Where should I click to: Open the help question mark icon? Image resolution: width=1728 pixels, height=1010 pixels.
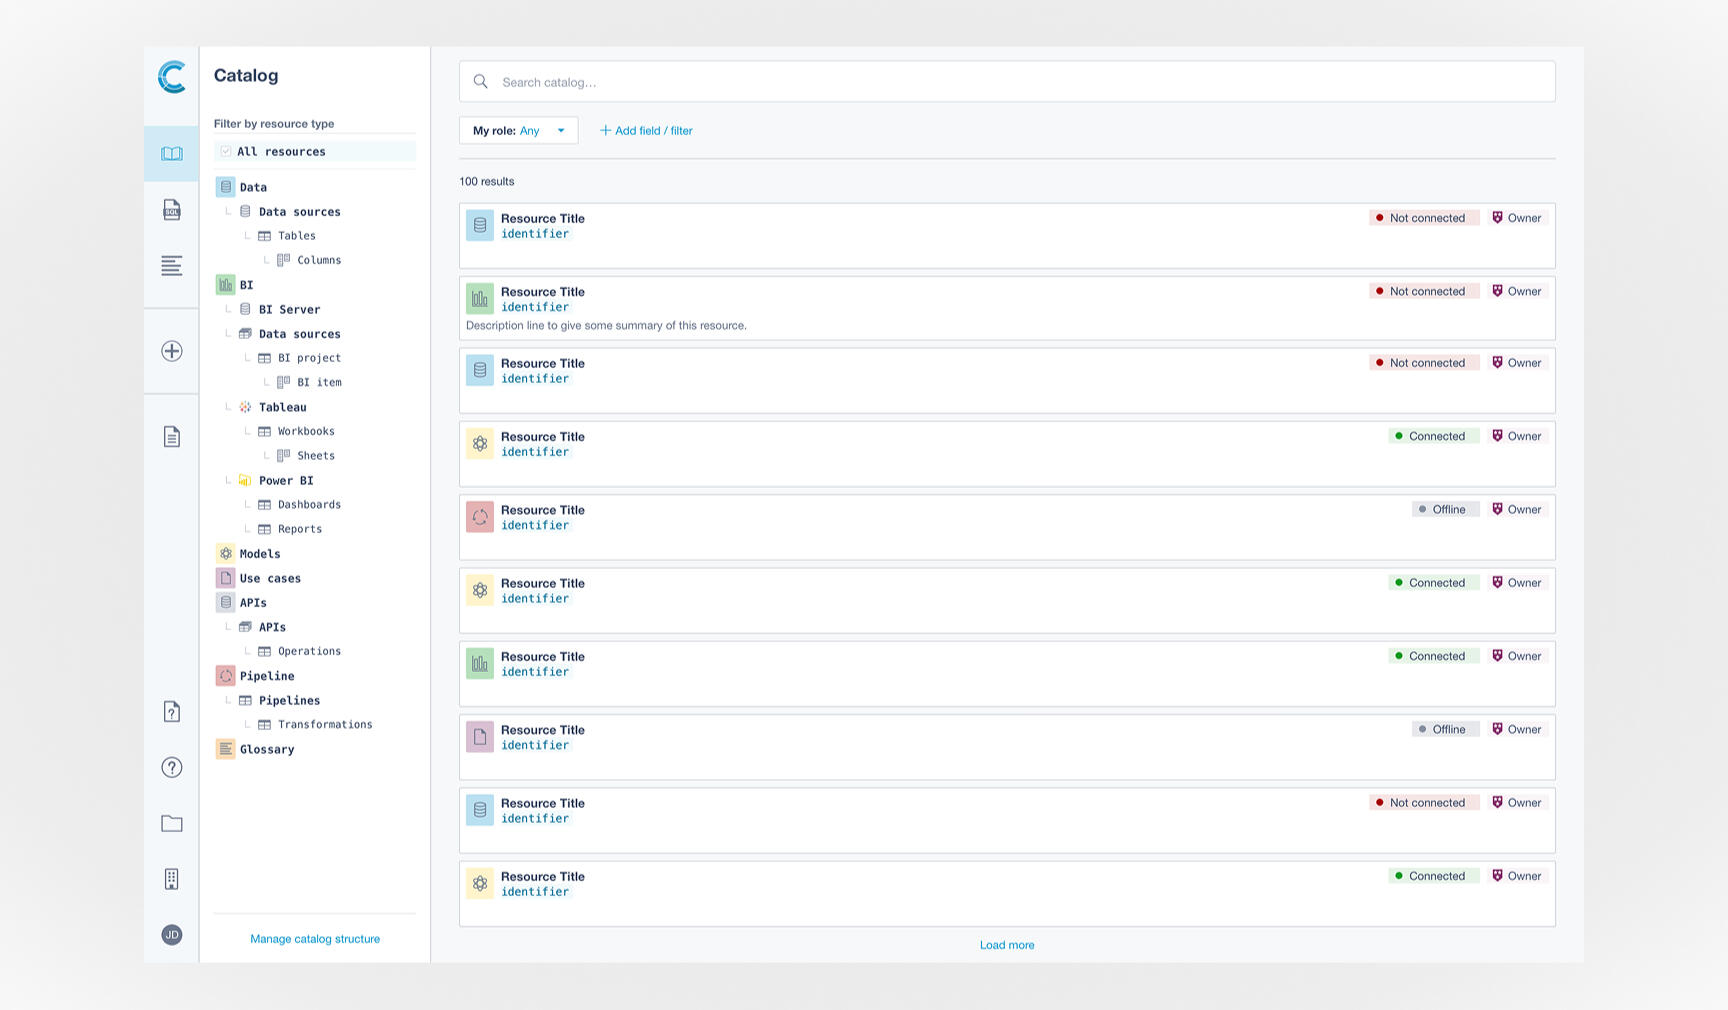tap(171, 767)
